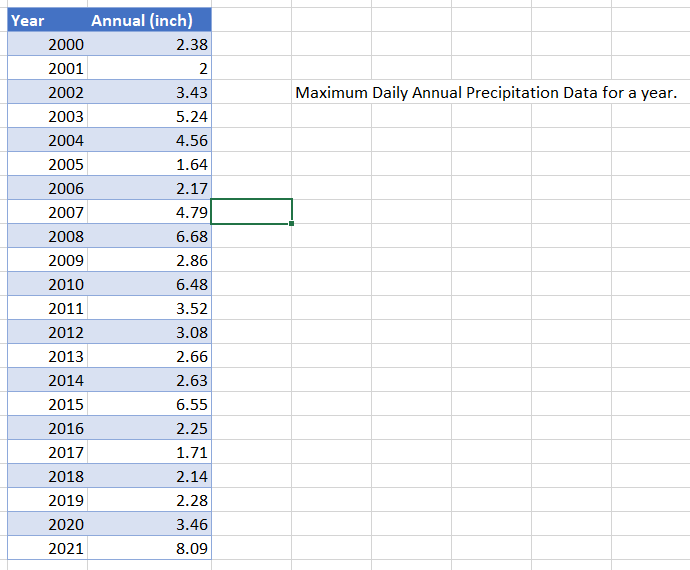Screen dimensions: 690x570
Task: Click the cell with value 6.68
Action: tap(149, 236)
